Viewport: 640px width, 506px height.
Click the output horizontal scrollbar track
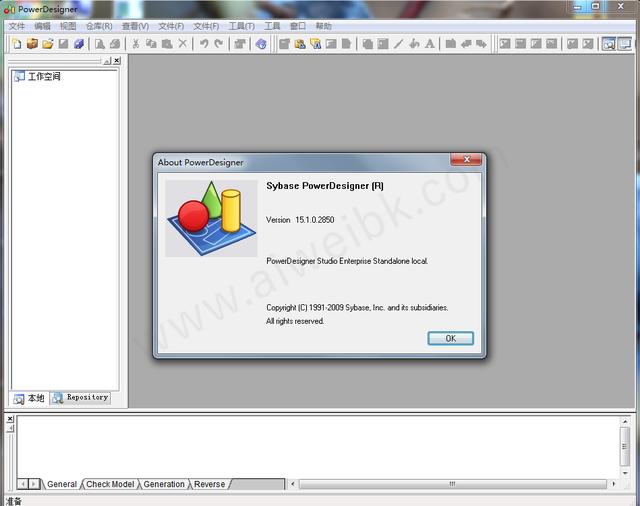coord(453,484)
